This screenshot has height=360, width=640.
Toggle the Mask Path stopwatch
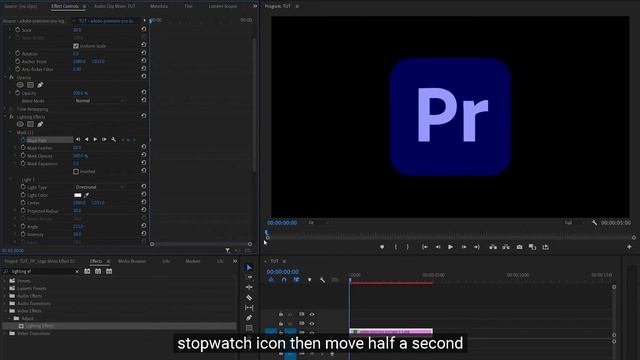[23, 140]
